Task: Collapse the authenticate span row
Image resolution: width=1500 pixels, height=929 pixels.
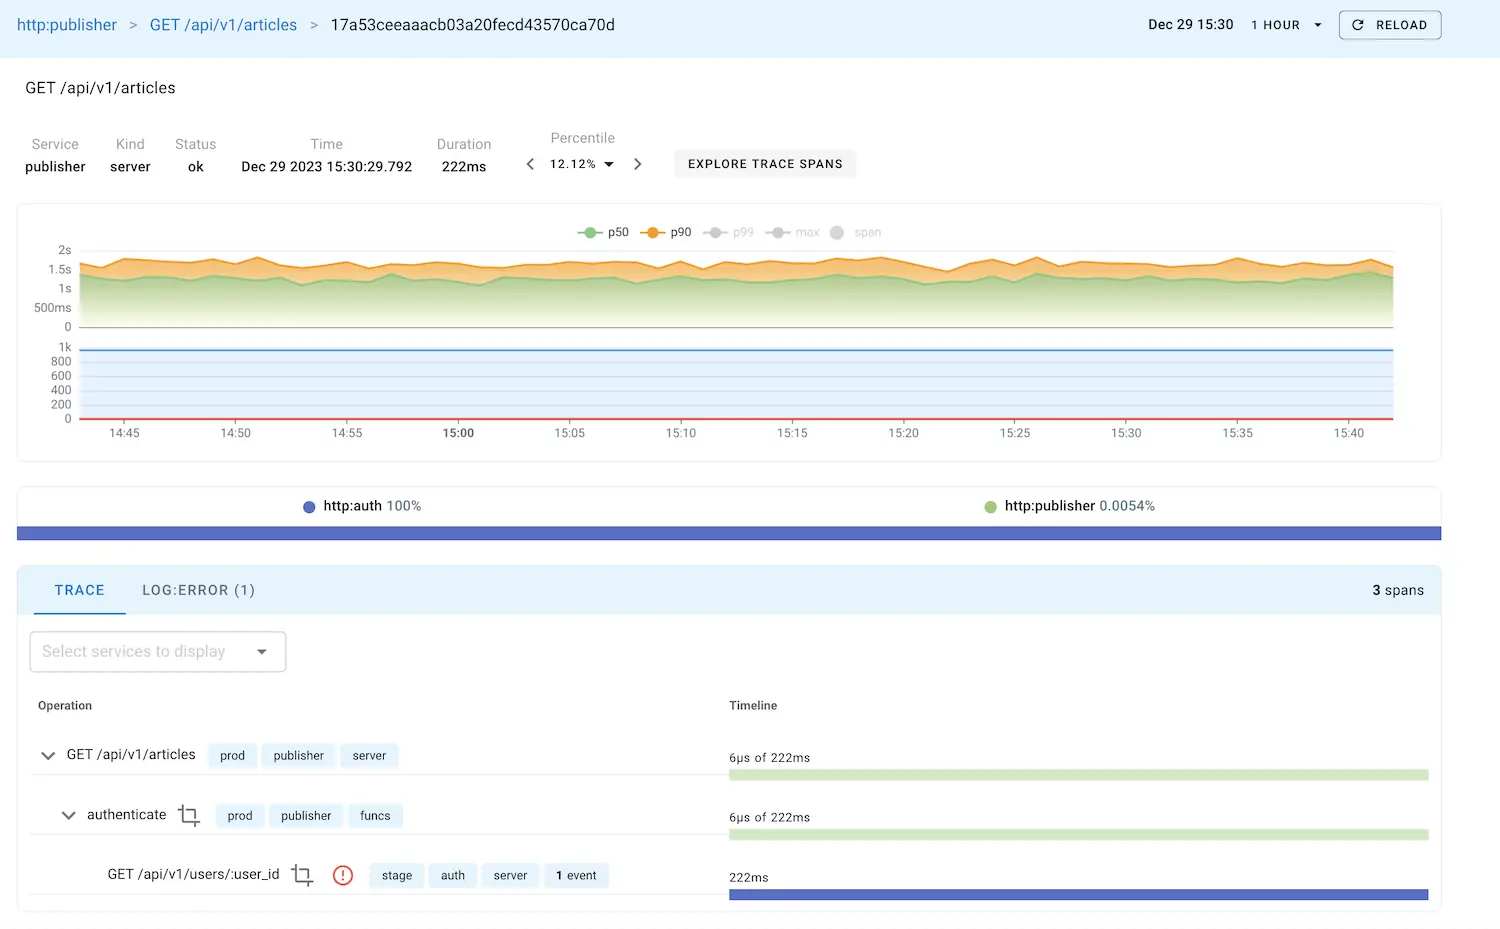Action: click(x=68, y=816)
